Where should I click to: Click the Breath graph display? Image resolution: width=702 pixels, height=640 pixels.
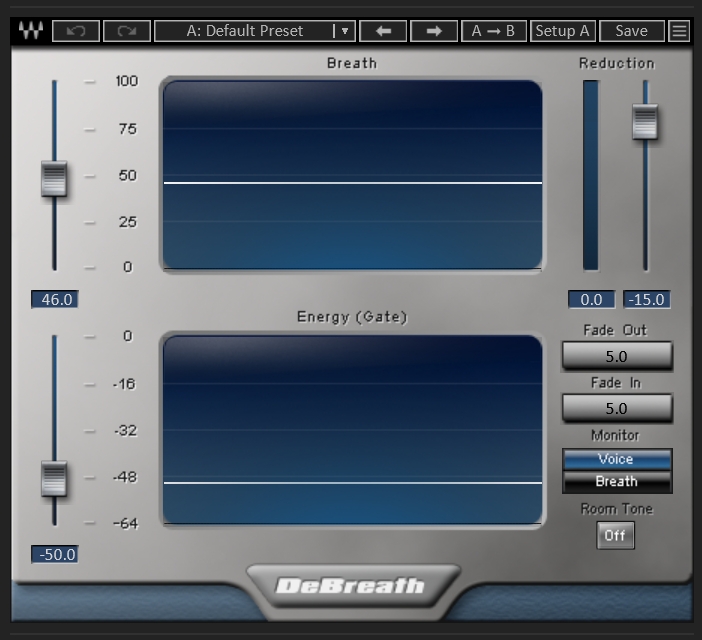(352, 175)
